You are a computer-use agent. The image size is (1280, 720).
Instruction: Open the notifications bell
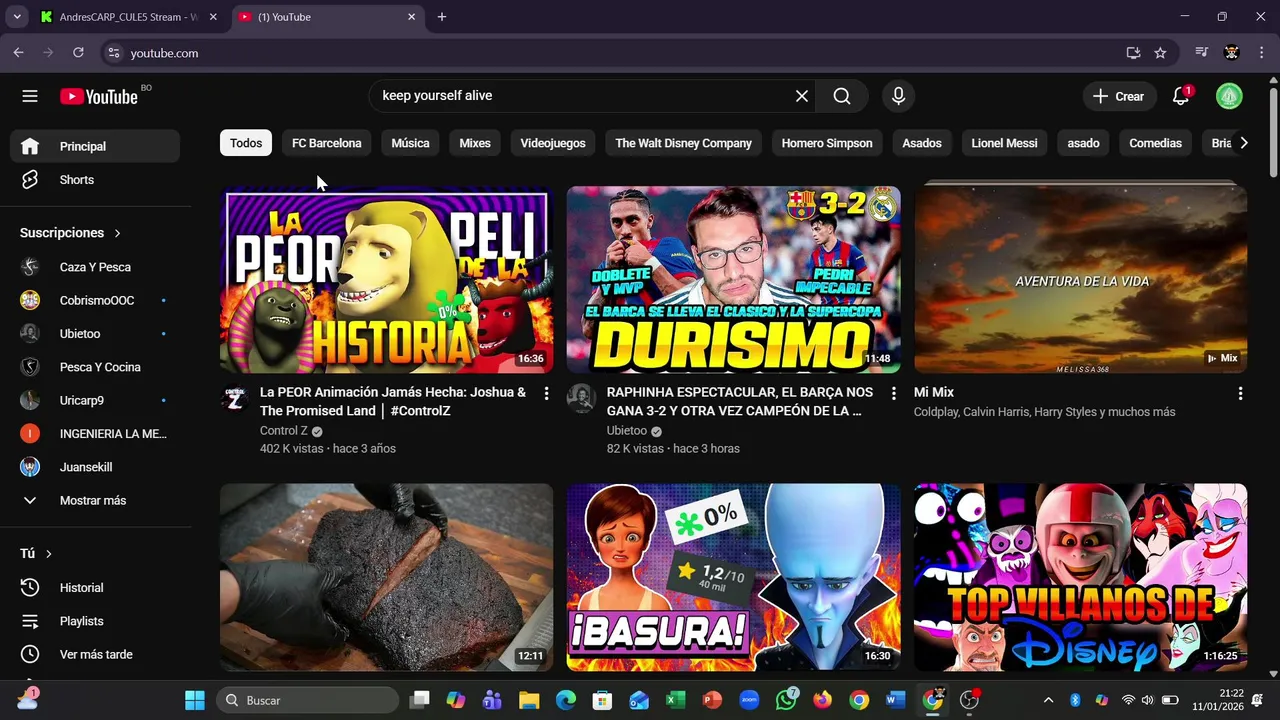pyautogui.click(x=1181, y=96)
